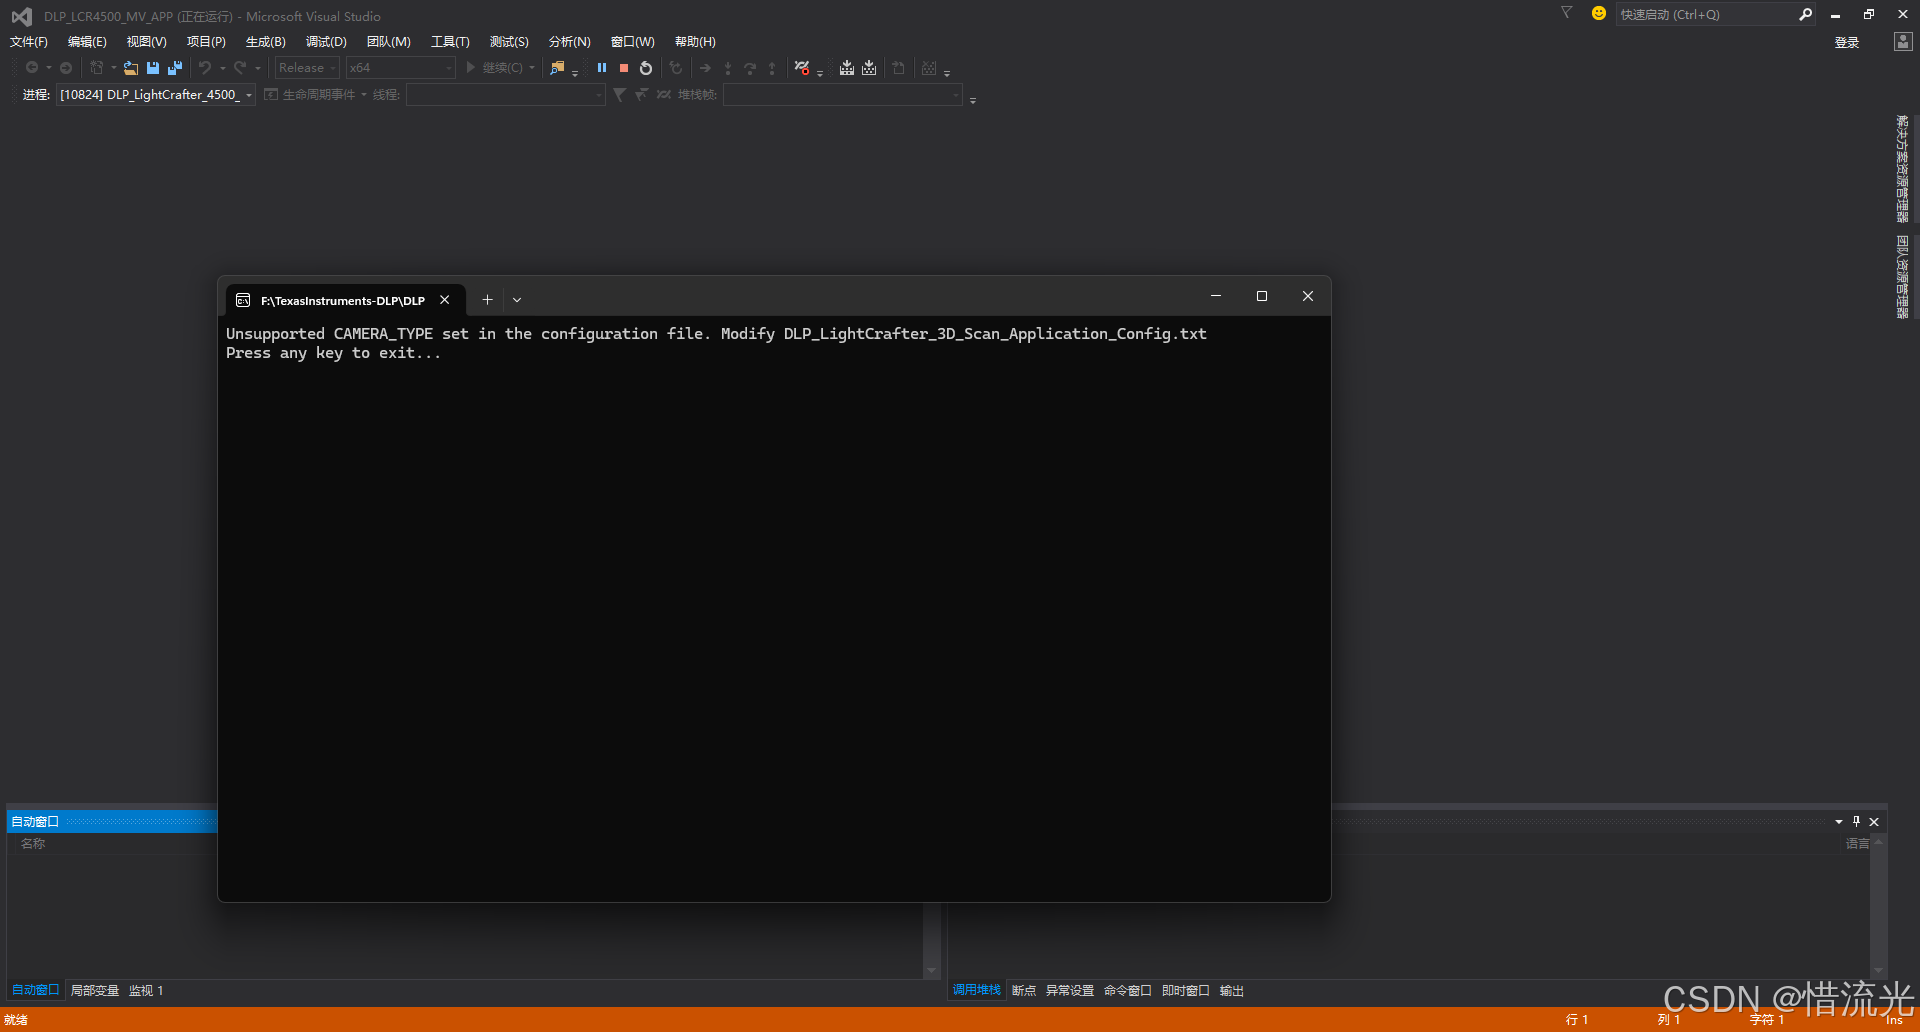Switch to the 断点 tab
1920x1032 pixels.
click(x=1024, y=990)
